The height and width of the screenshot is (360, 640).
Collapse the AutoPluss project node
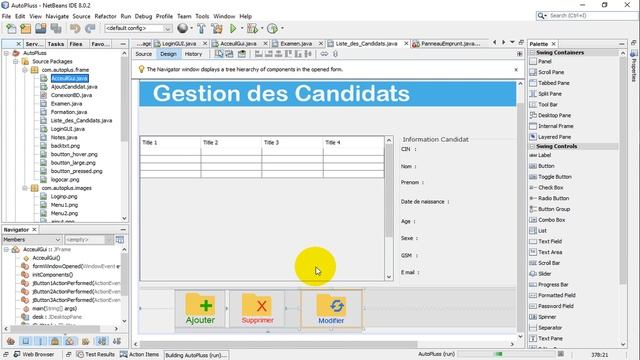point(6,53)
